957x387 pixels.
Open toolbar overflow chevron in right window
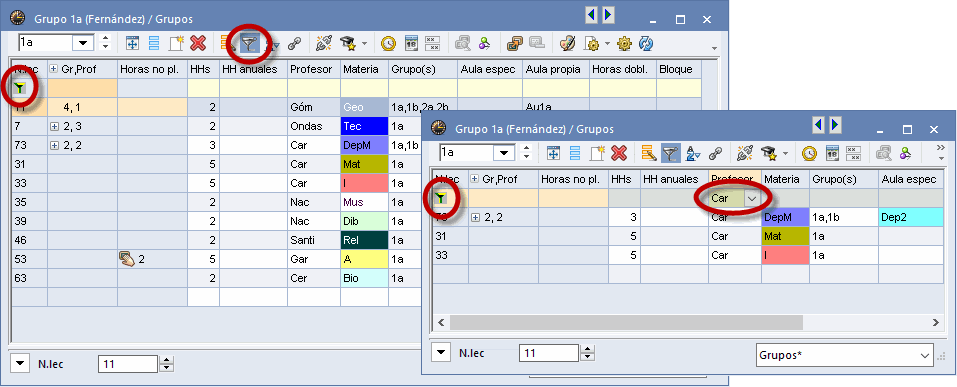click(941, 147)
